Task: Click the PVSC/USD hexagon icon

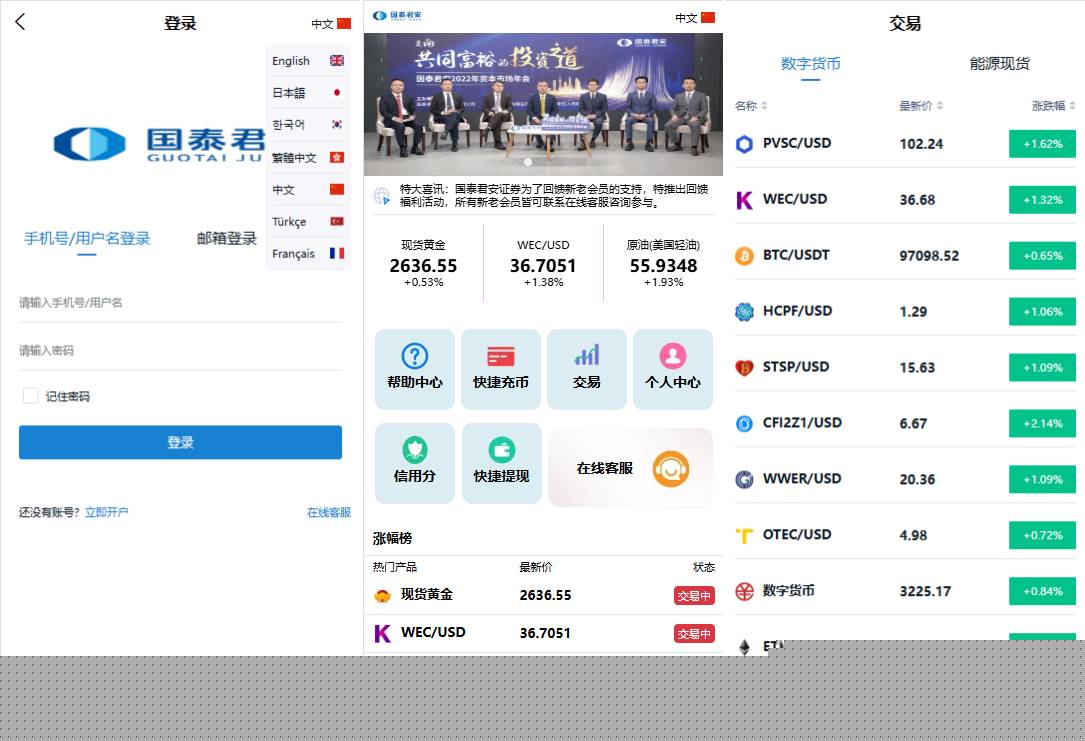Action: (x=744, y=144)
